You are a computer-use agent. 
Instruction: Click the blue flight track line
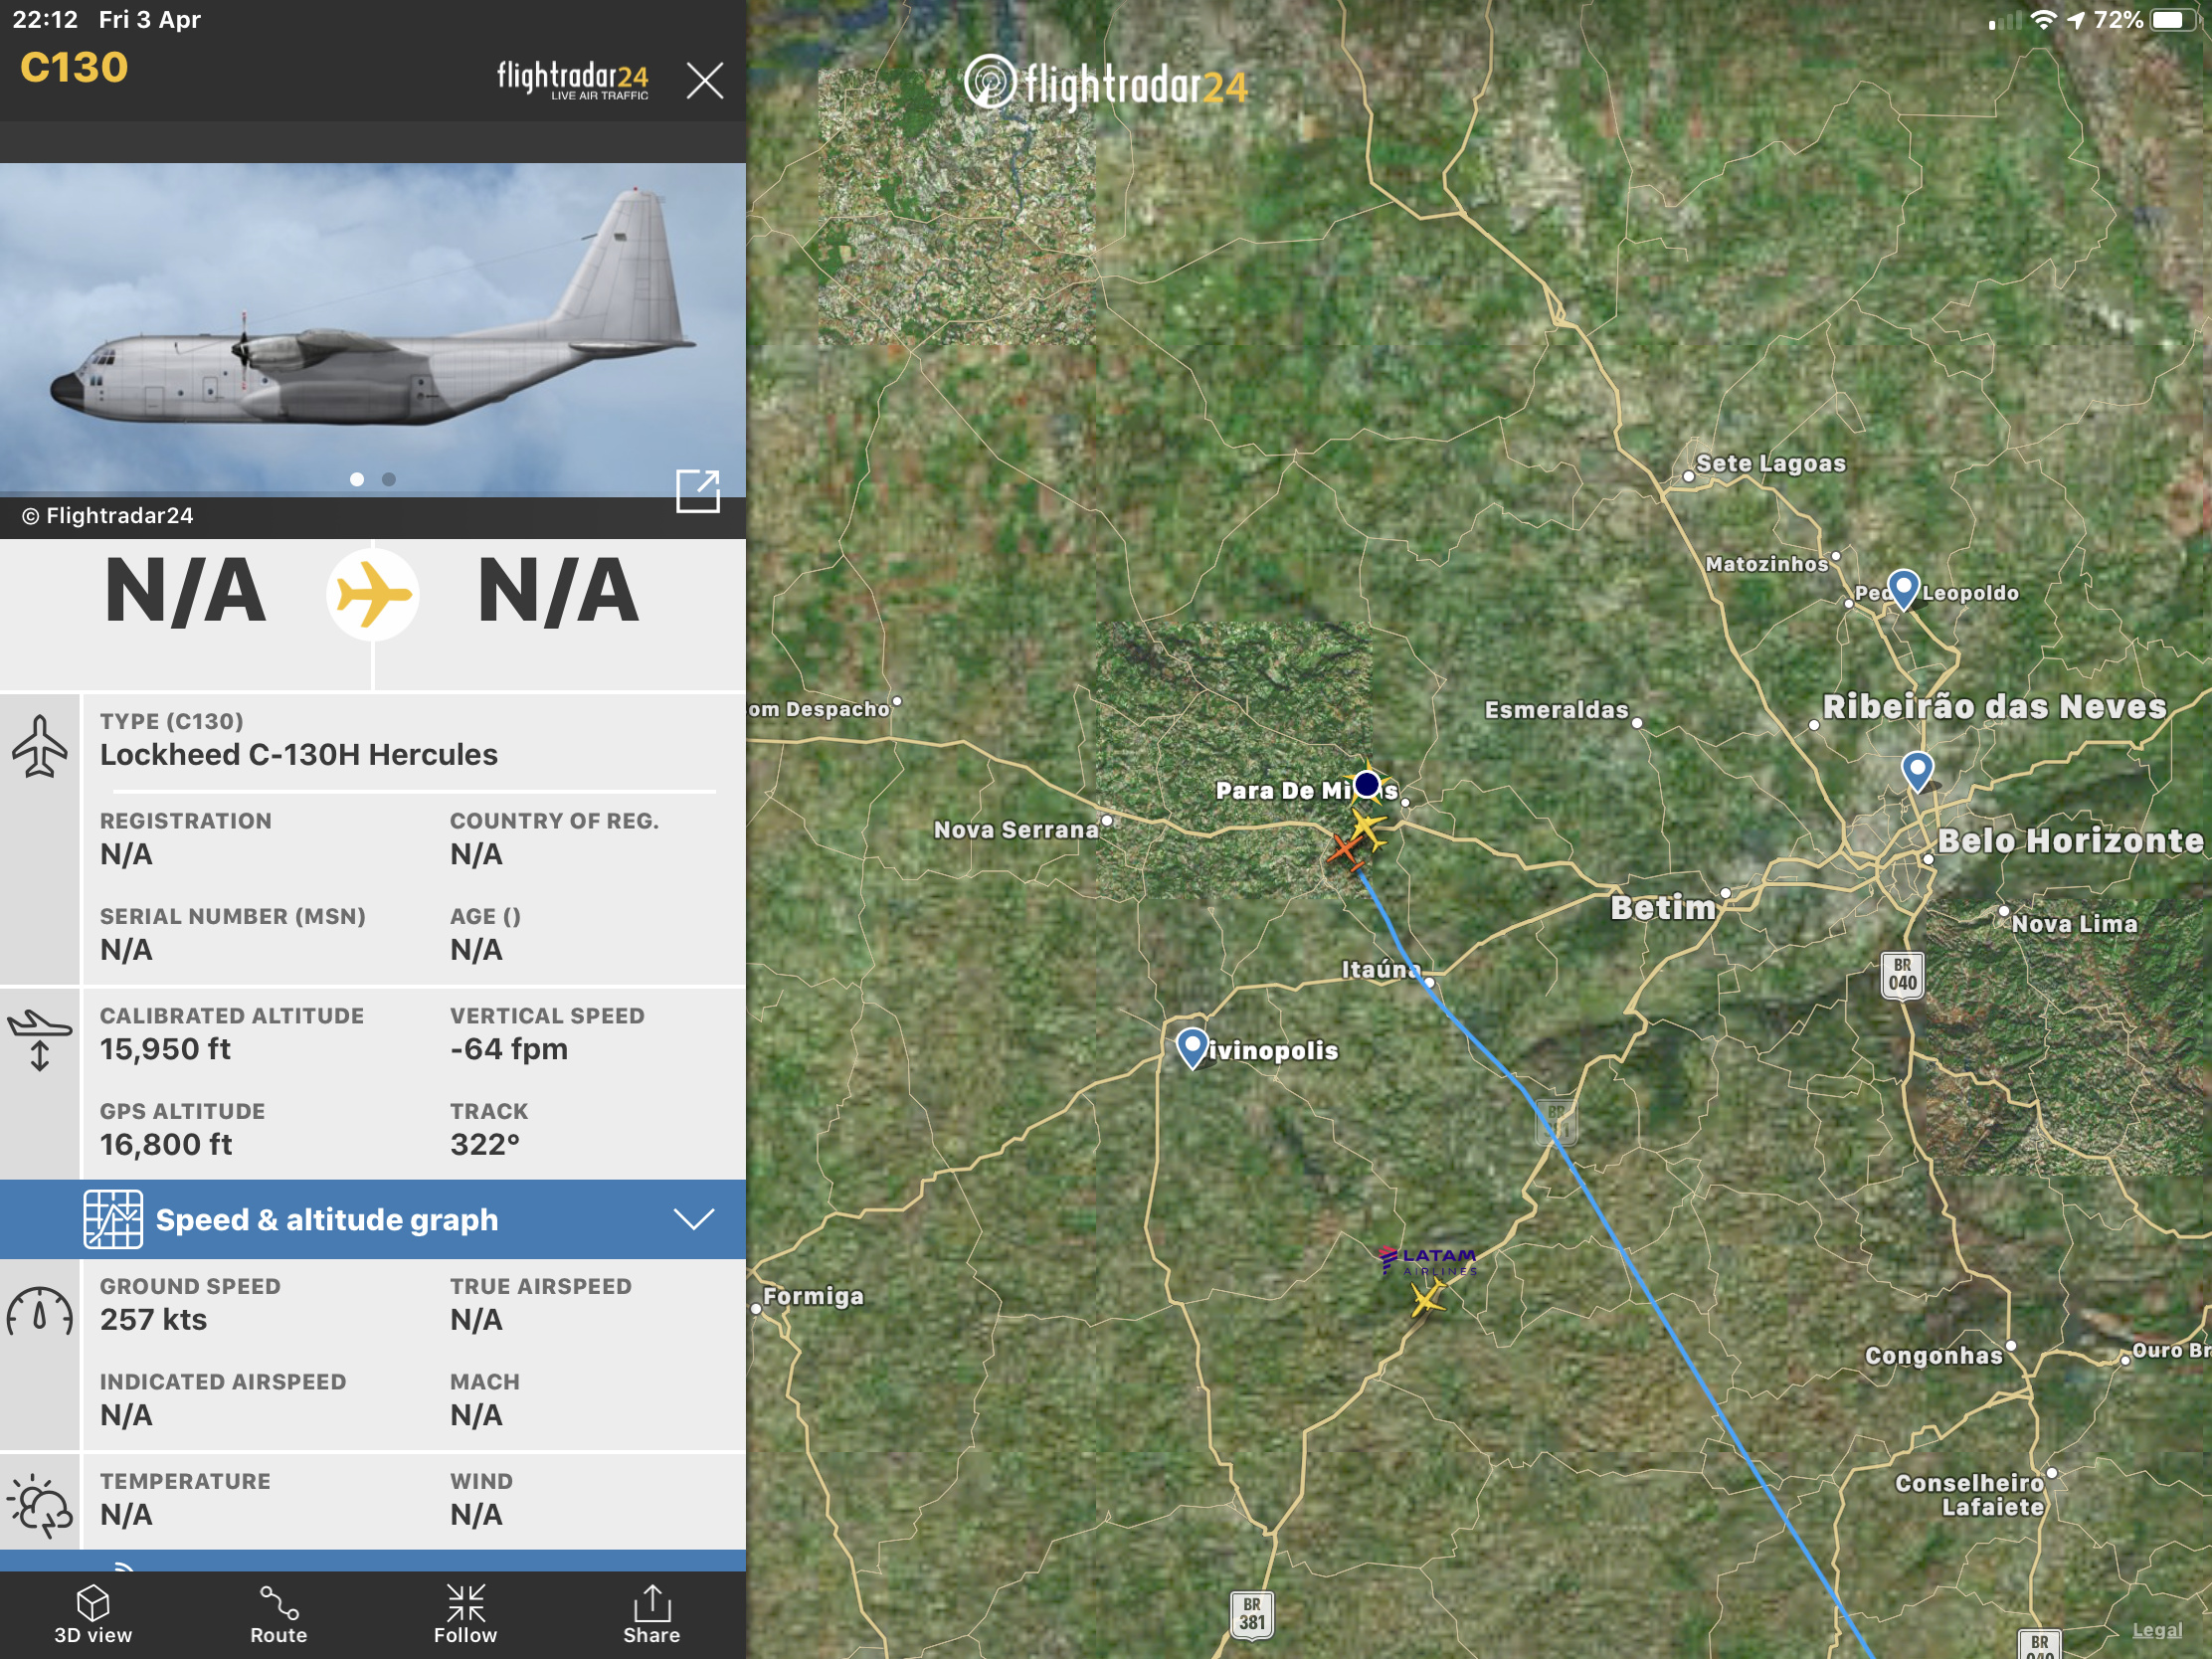[x=1640, y=1290]
